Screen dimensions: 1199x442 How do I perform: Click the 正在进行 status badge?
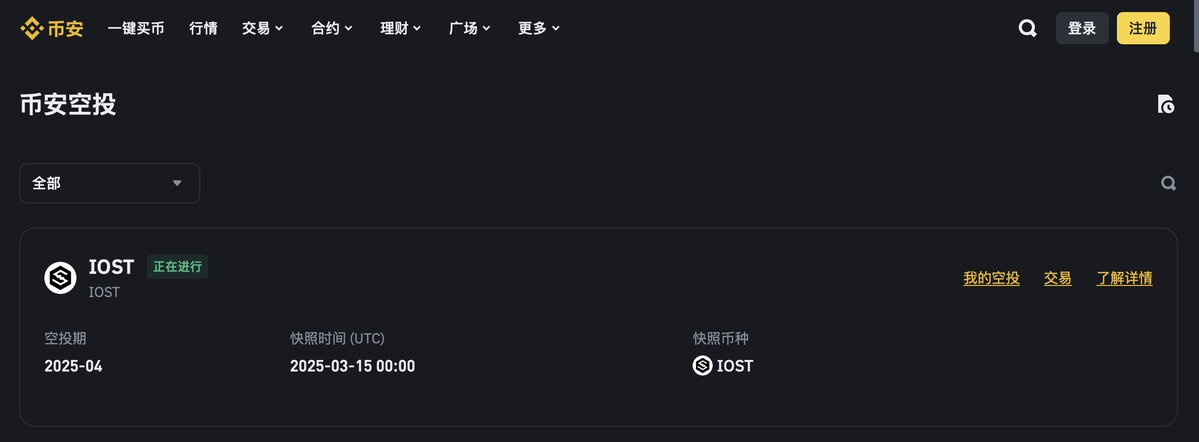pos(177,267)
